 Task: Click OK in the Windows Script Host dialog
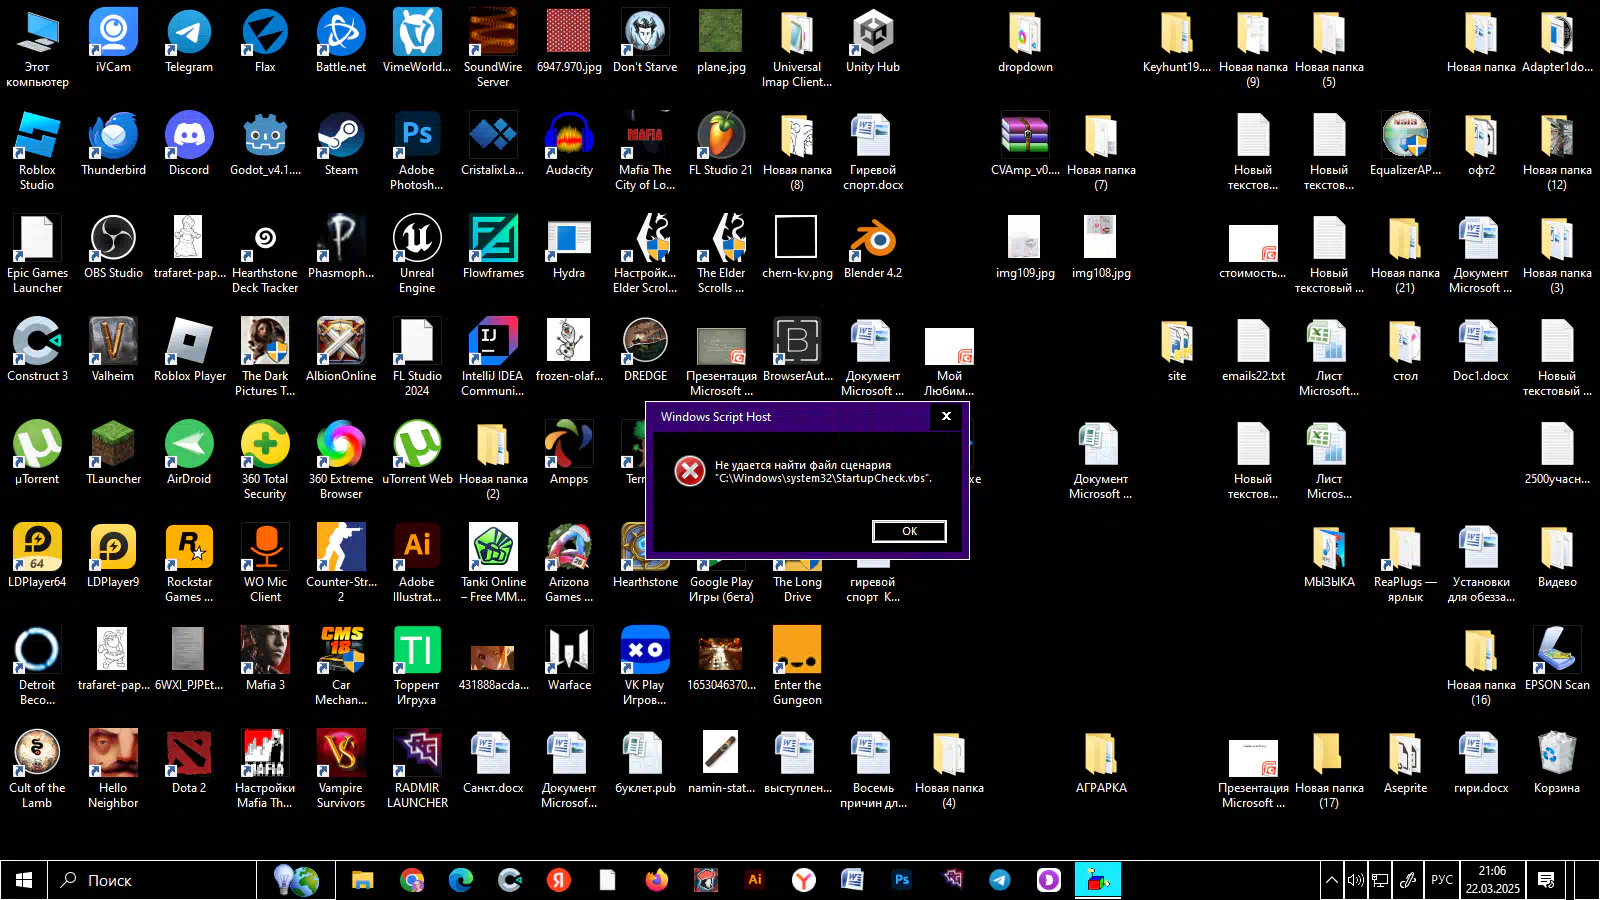point(909,531)
